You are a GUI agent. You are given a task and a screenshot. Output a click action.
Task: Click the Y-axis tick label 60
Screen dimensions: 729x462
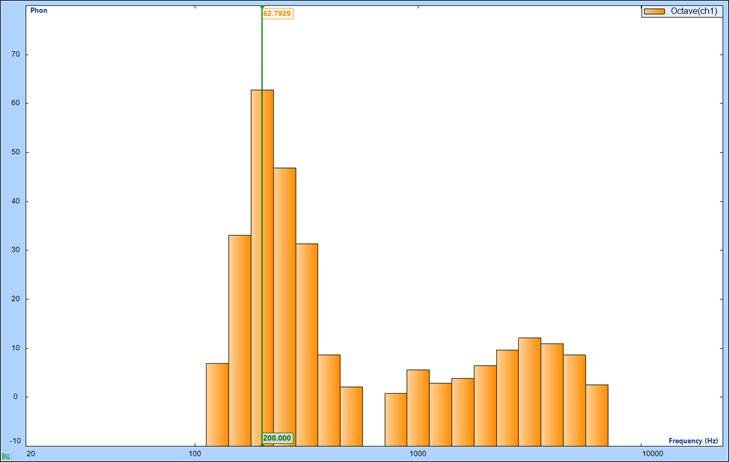coord(16,103)
